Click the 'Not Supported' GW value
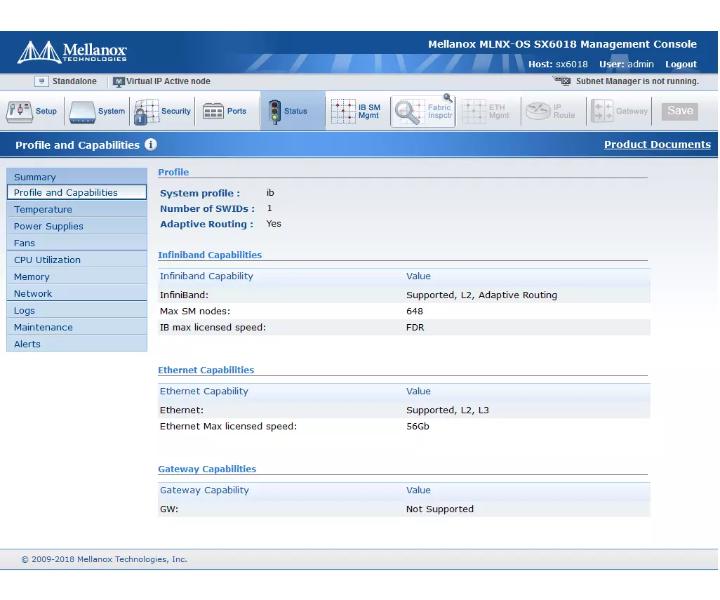The width and height of the screenshot is (720, 600). [439, 509]
